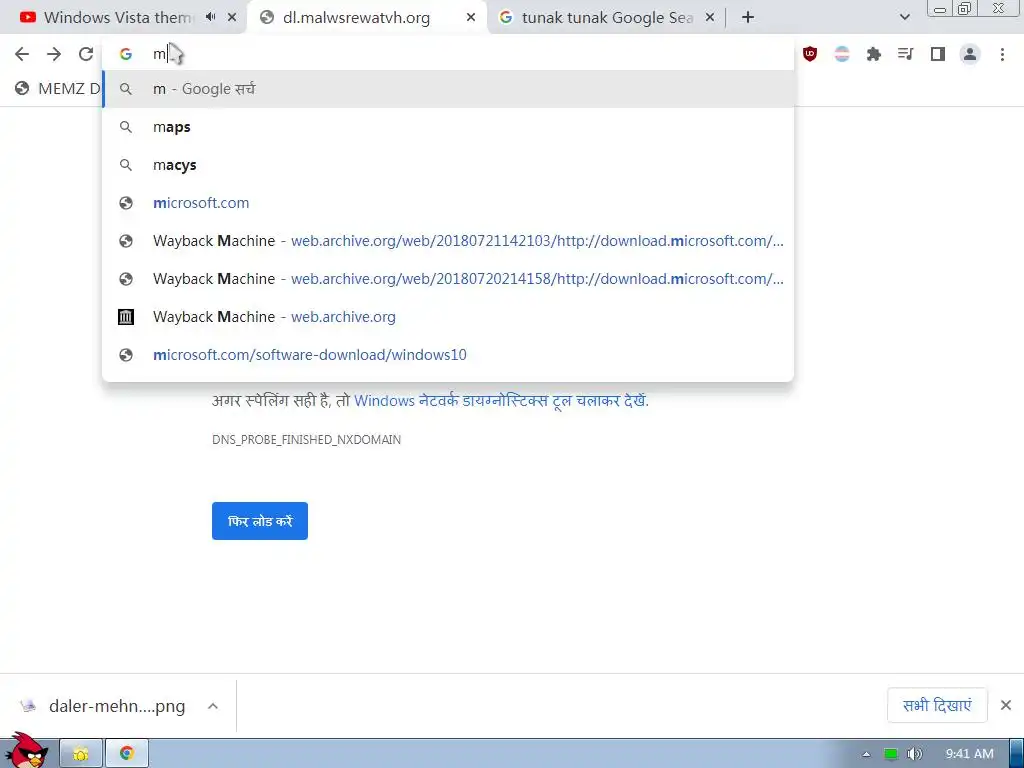Show hidden system tray icons

pos(866,754)
